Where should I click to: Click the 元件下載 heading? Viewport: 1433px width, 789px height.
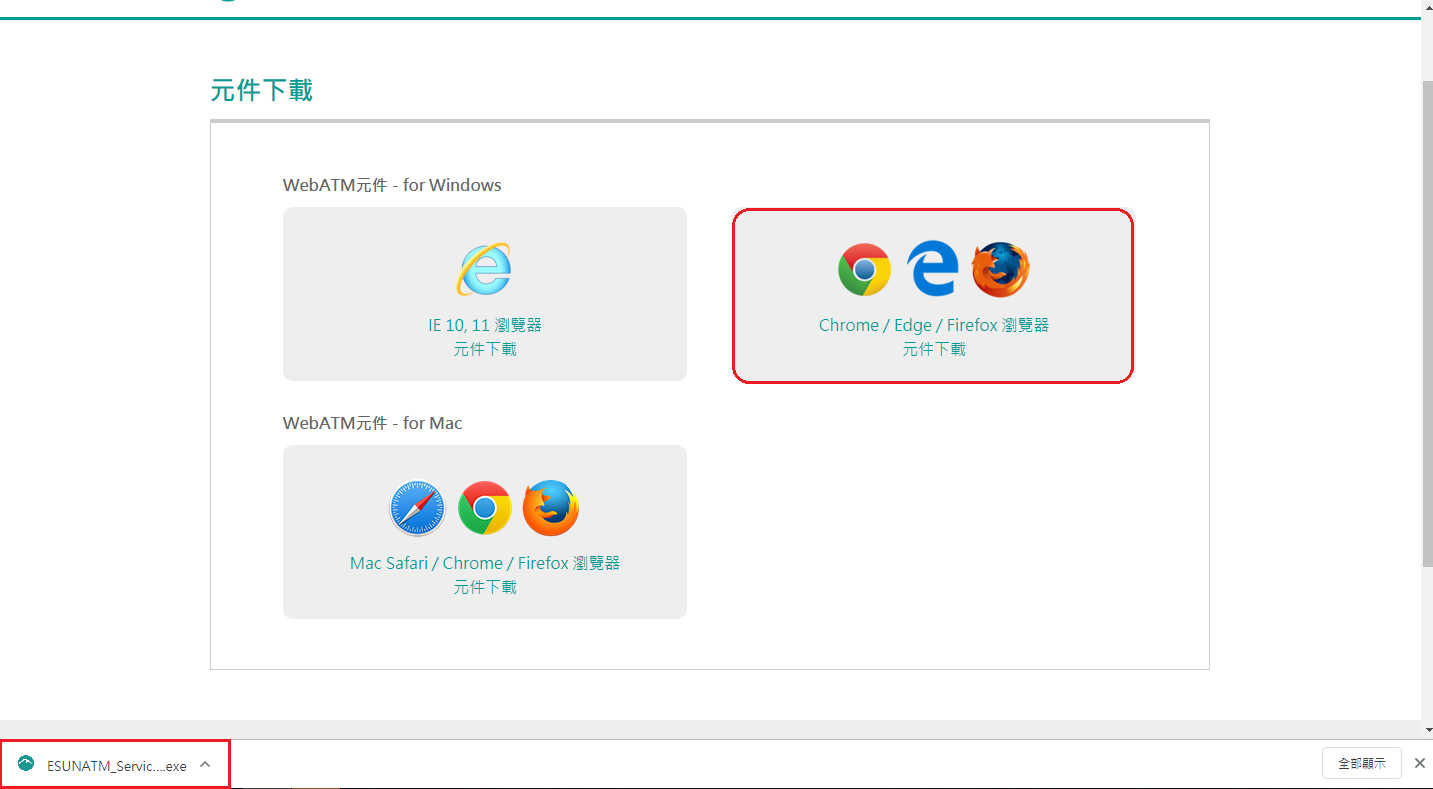[x=262, y=90]
